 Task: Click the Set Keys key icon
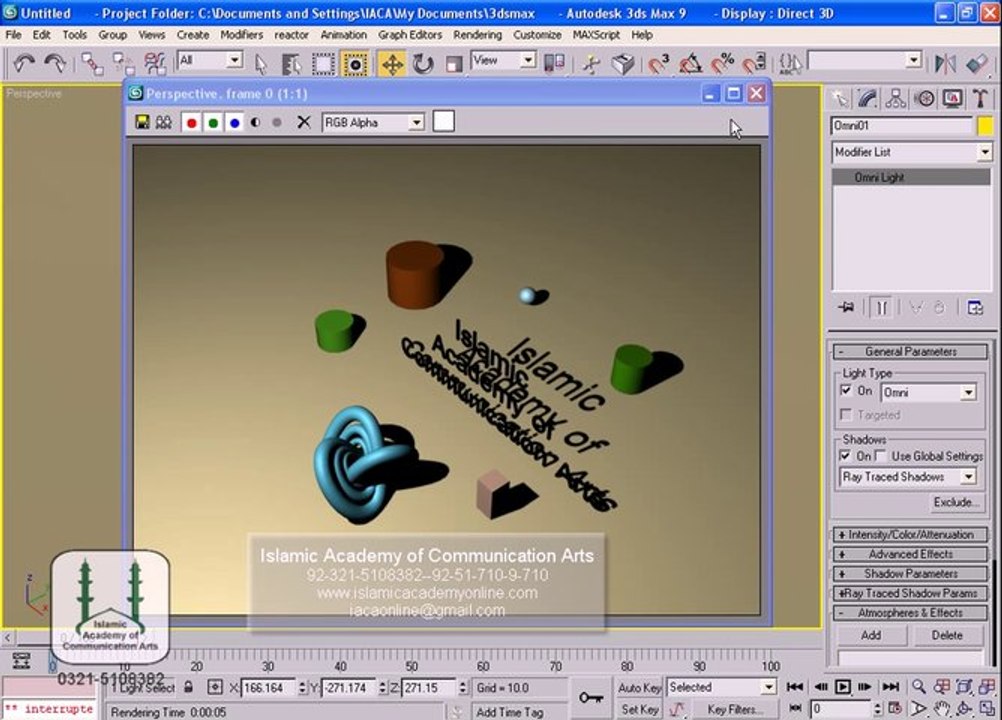pyautogui.click(x=590, y=698)
